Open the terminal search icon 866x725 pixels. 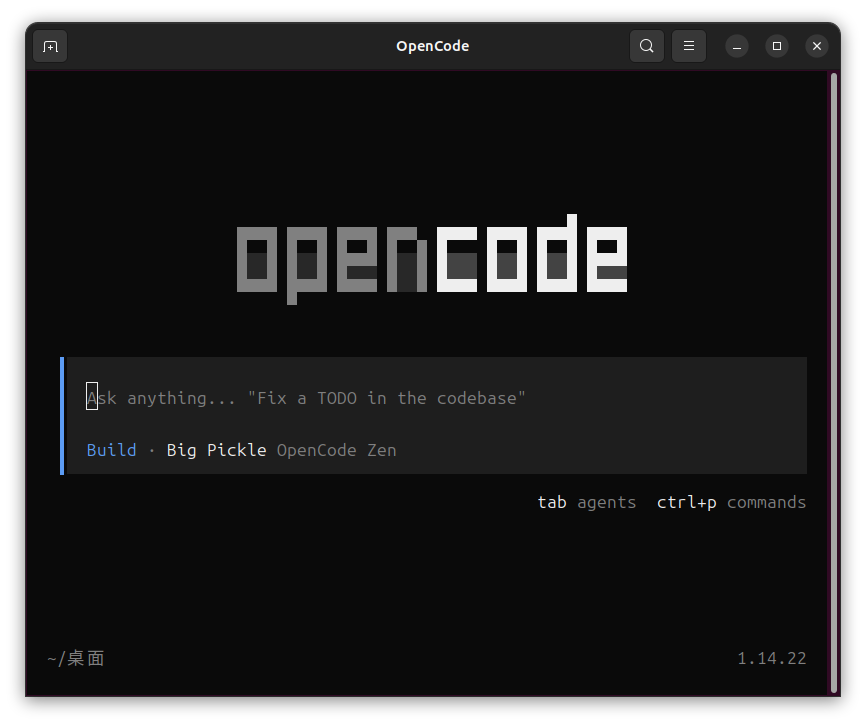647,46
